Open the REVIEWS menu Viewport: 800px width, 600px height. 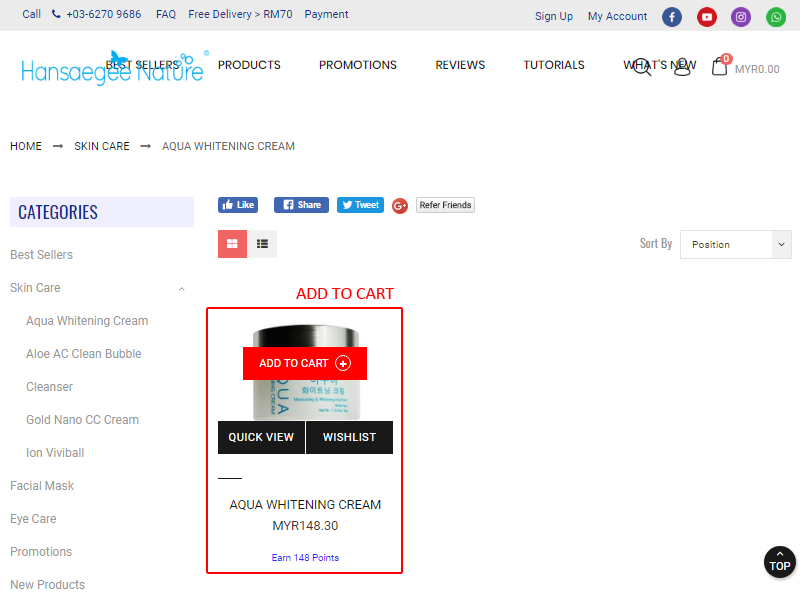(460, 65)
